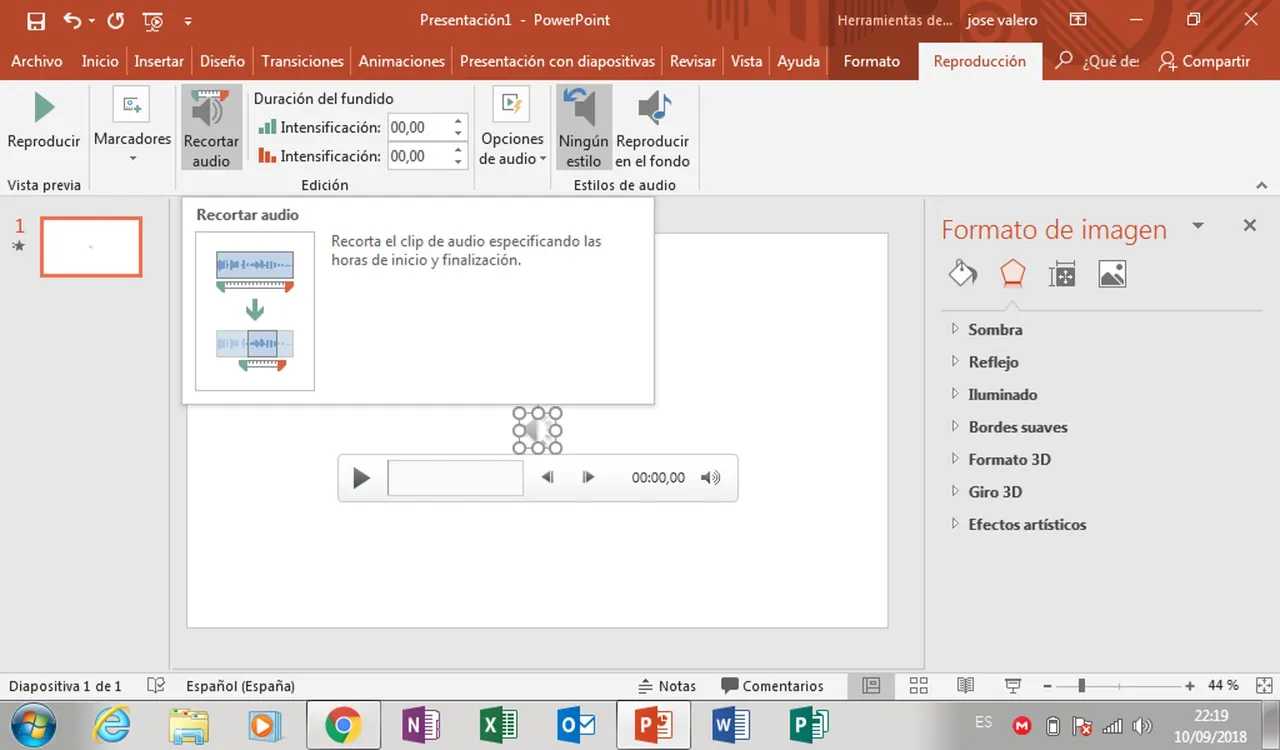Play the audio clip on the slide
The height and width of the screenshot is (750, 1280).
coord(361,478)
